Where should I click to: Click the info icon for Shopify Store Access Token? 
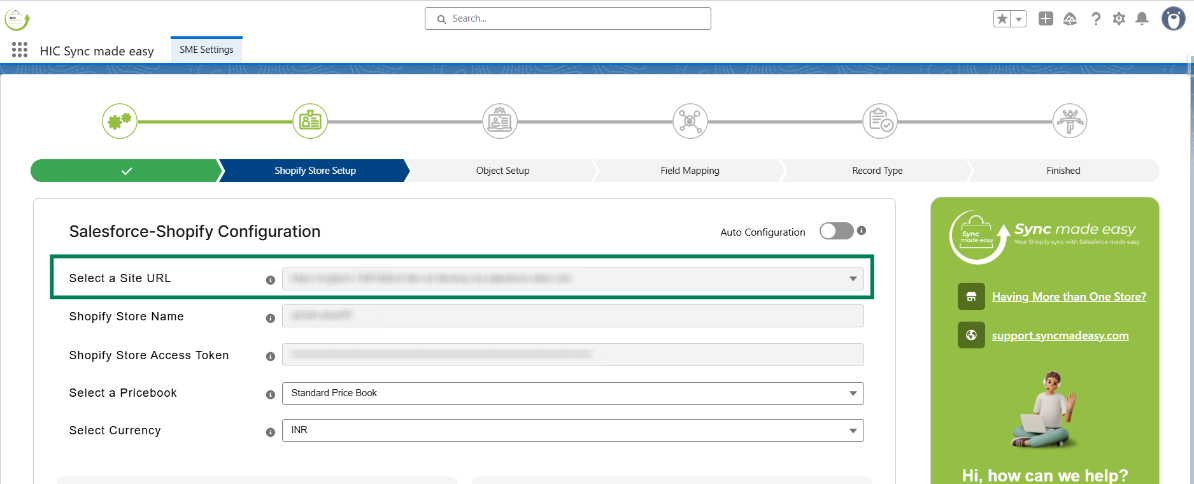click(x=270, y=356)
